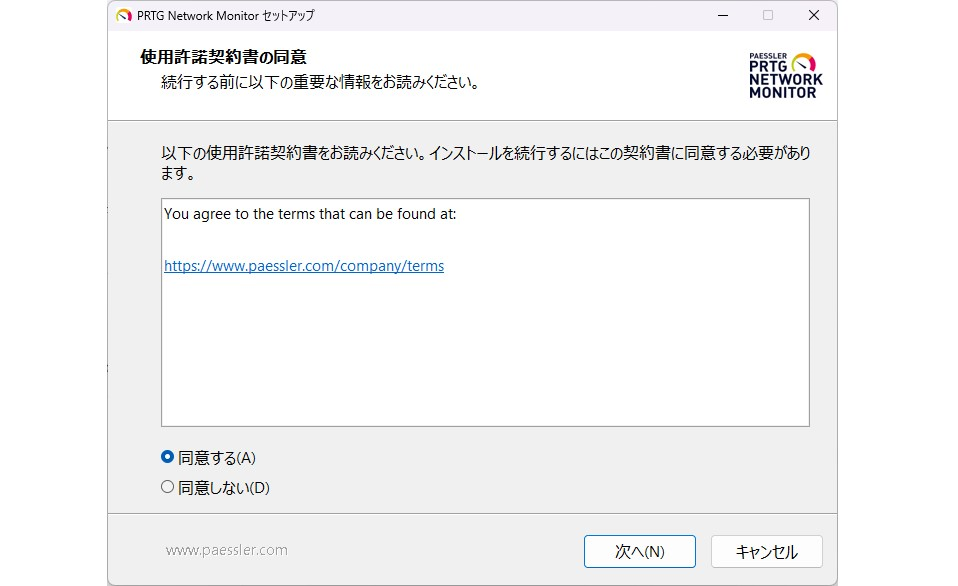This screenshot has height=586, width=958.
Task: Open the paessler.com/company/terms link
Action: tap(304, 266)
